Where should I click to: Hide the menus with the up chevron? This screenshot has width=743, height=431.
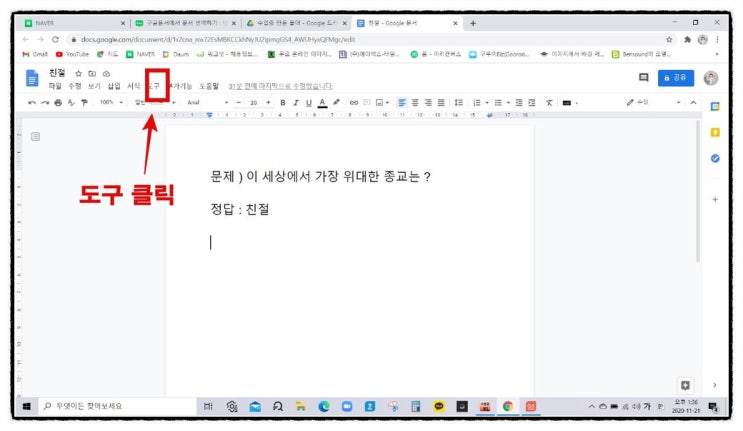pyautogui.click(x=693, y=102)
